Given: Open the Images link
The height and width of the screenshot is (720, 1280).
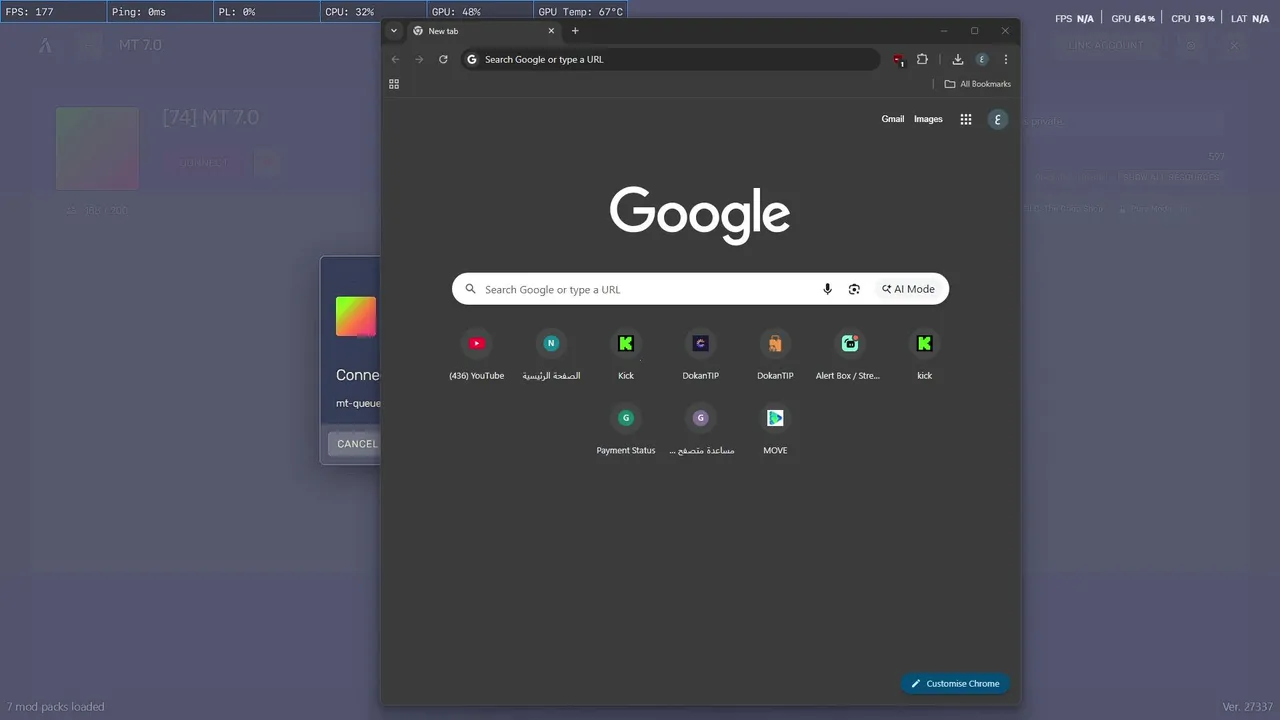Looking at the screenshot, I should [928, 119].
